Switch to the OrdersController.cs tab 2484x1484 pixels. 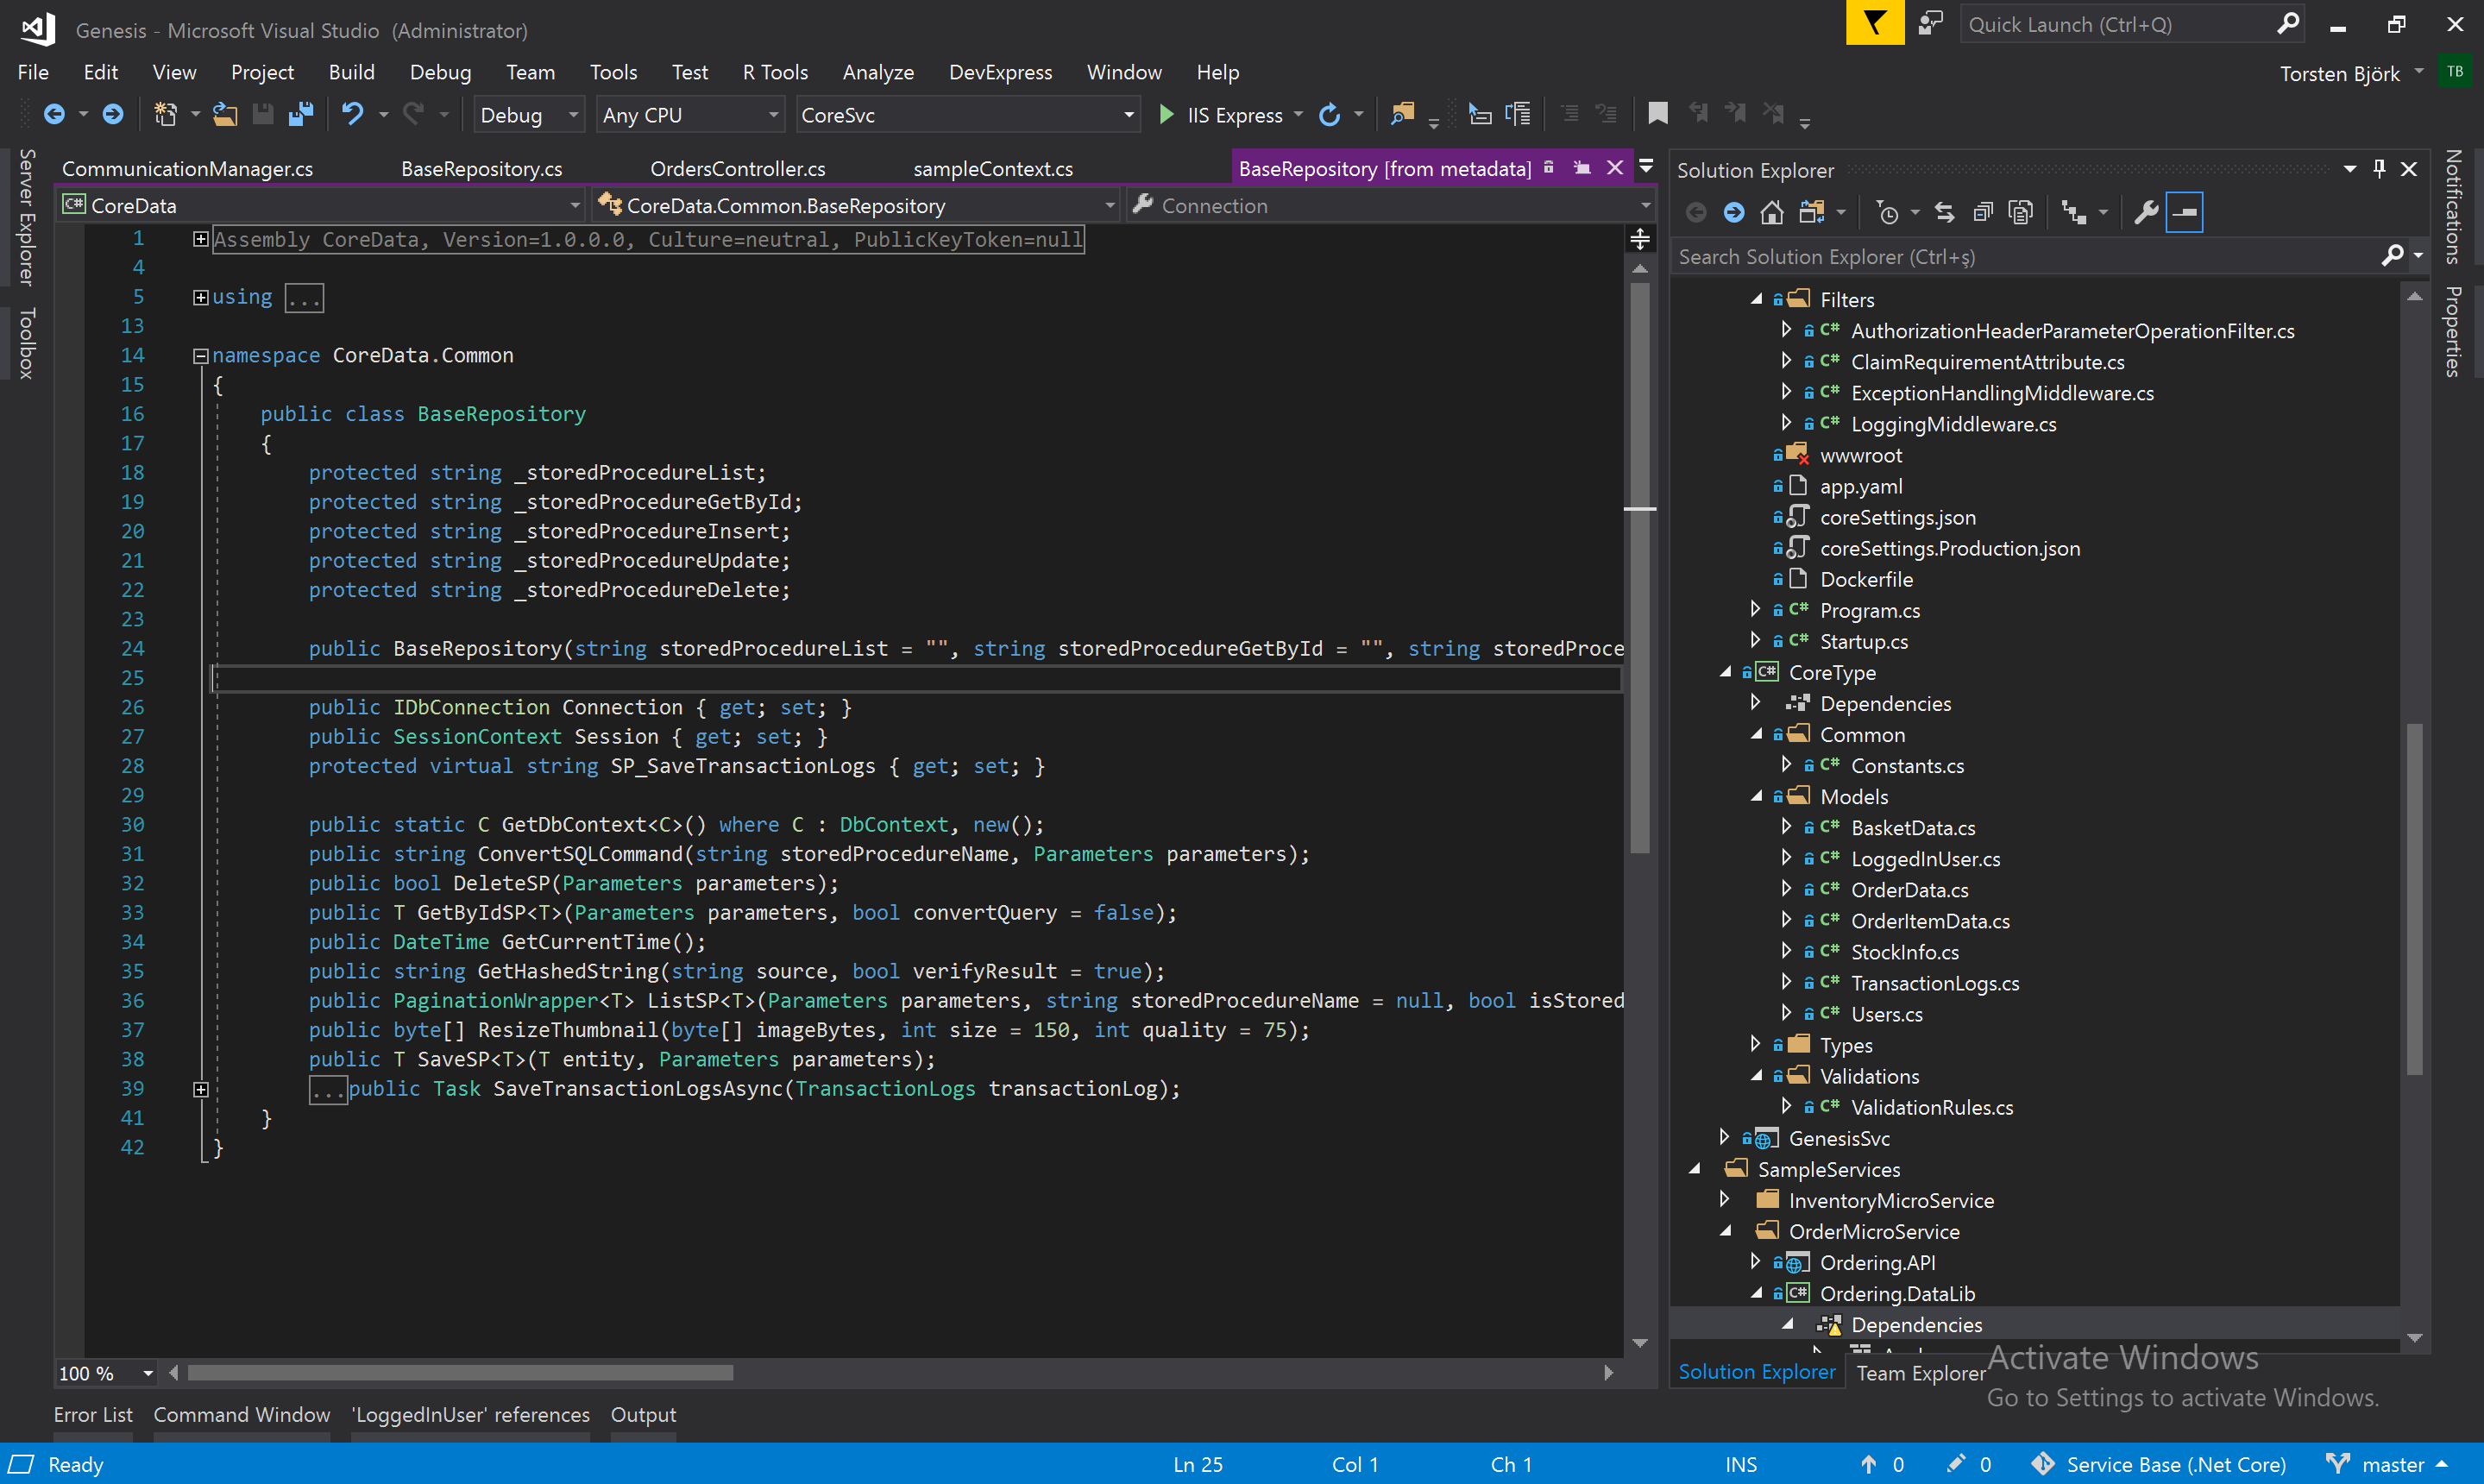pos(737,169)
